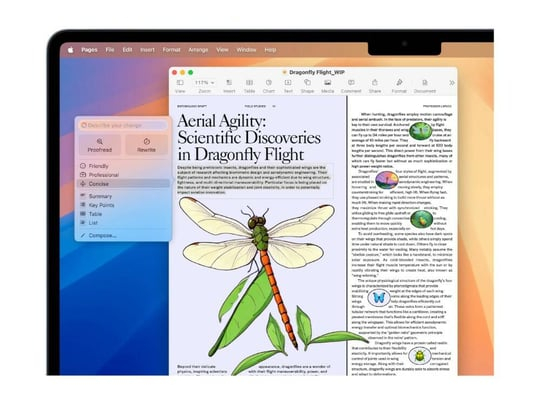Open the Window menu
Image resolution: width=540 pixels, height=405 pixels.
[x=246, y=50]
